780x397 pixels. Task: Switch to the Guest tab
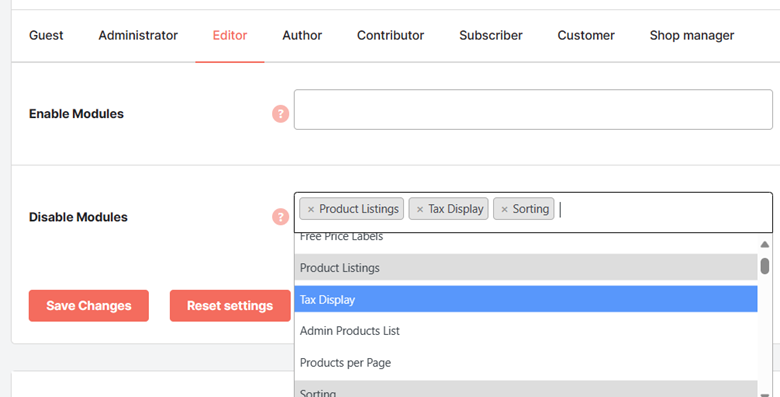[x=46, y=35]
